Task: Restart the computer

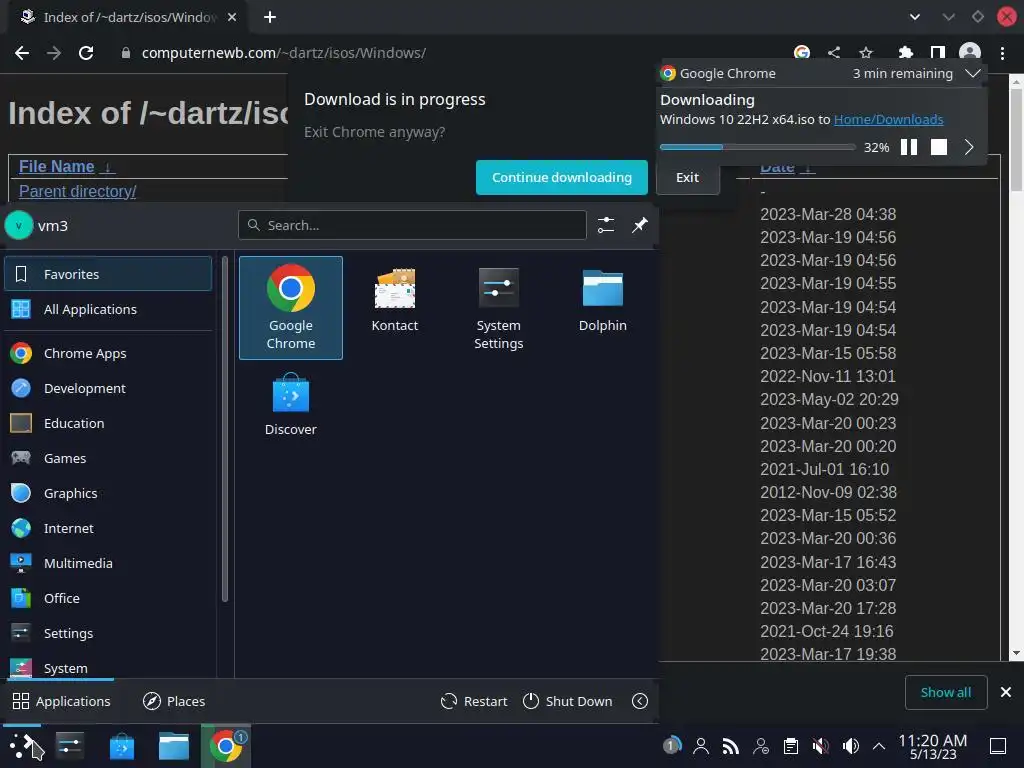Action: (x=474, y=701)
